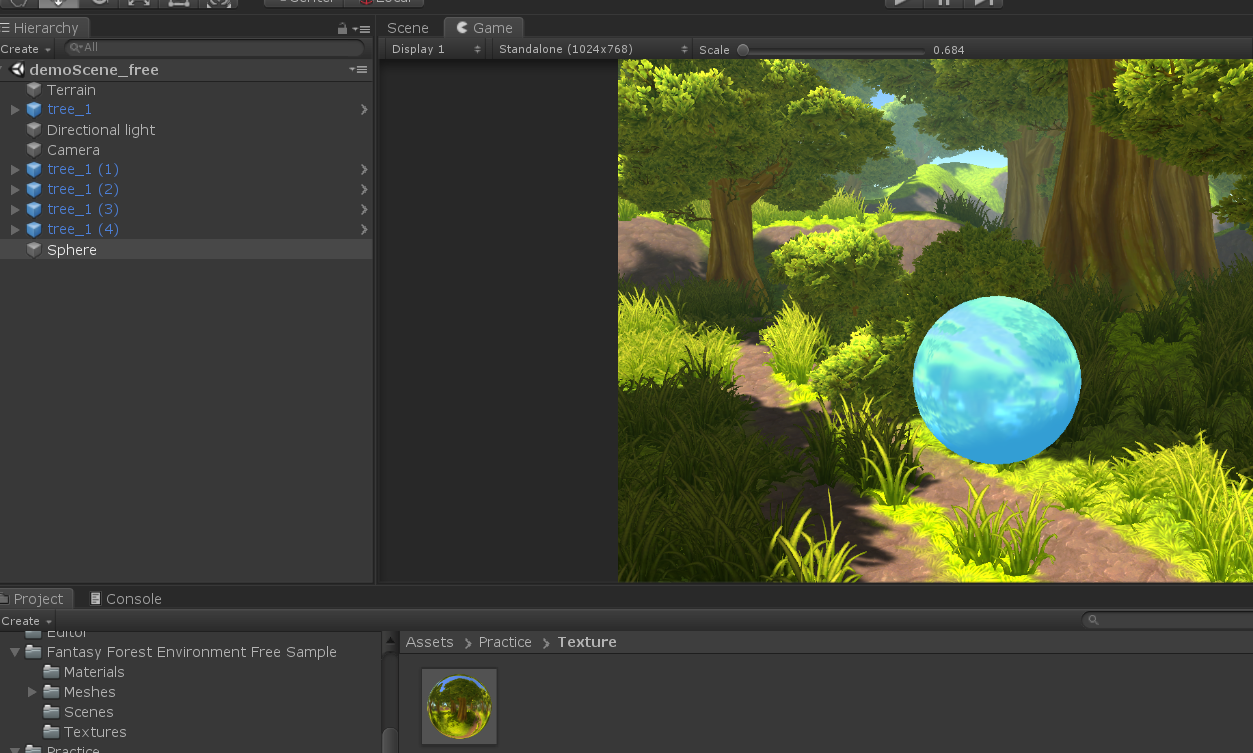Click the Sphere object cube icon
This screenshot has height=753, width=1253.
tap(34, 250)
